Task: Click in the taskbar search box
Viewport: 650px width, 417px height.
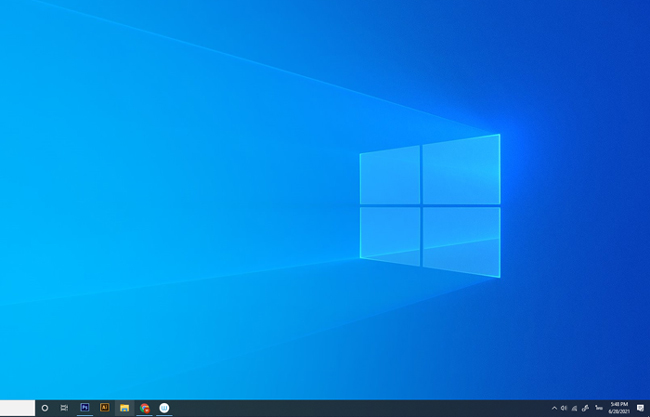Action: coord(17,408)
